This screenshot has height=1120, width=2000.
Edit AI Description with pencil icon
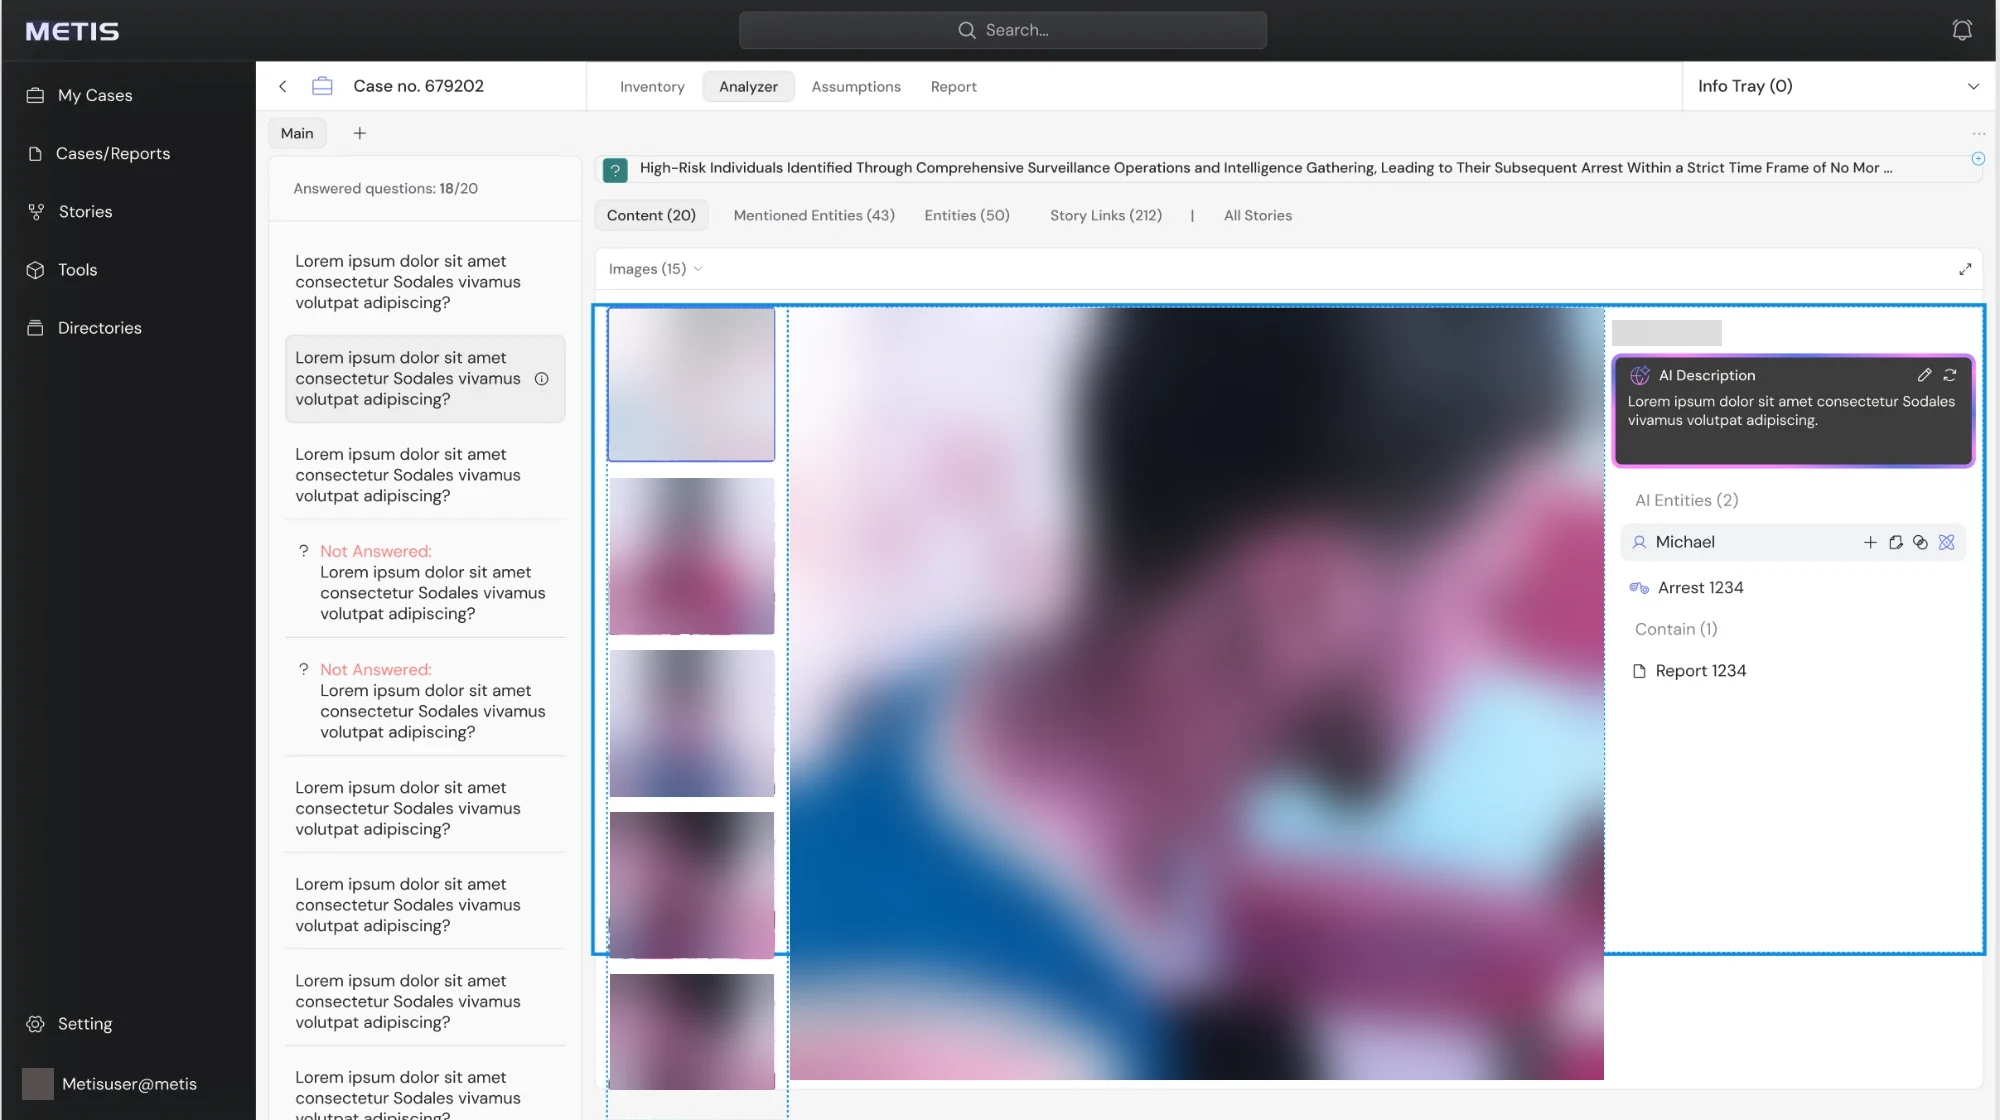pyautogui.click(x=1924, y=375)
